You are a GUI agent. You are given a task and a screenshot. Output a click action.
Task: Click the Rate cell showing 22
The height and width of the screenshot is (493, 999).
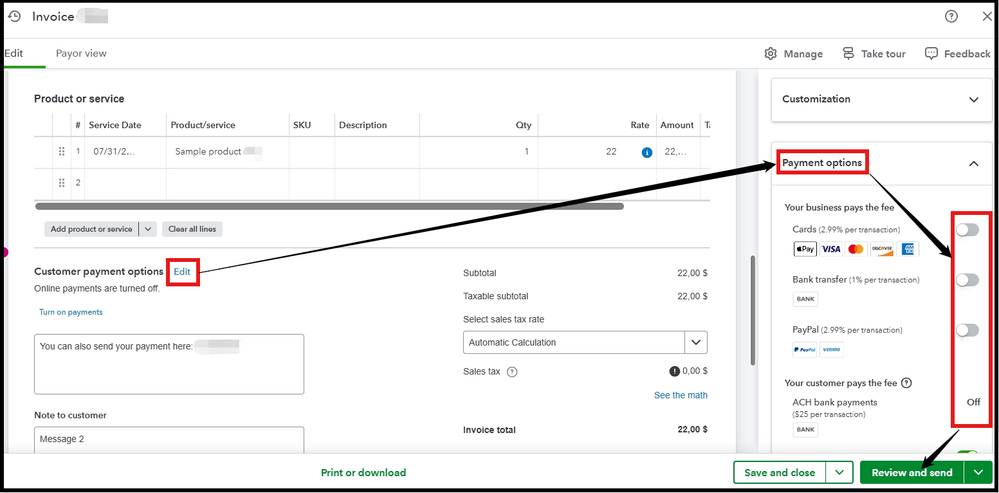598,152
